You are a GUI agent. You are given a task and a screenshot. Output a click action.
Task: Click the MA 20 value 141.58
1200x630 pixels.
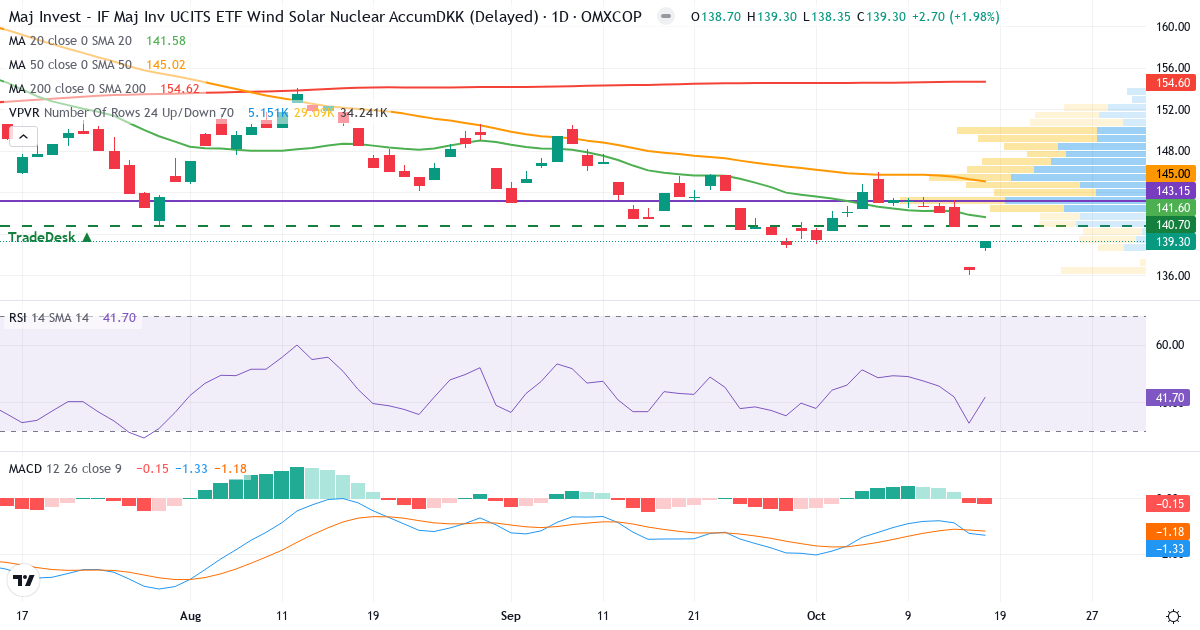(x=165, y=40)
